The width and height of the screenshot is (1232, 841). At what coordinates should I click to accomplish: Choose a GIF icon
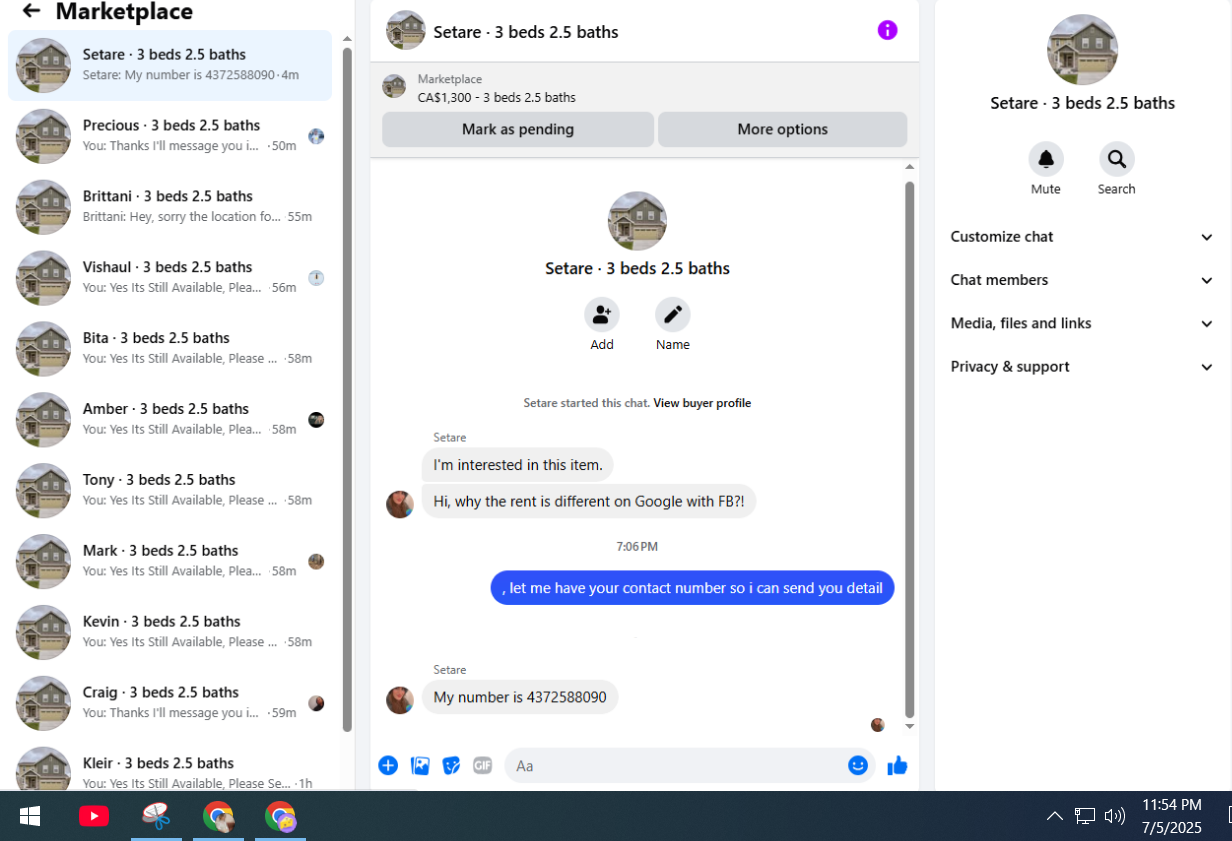click(x=483, y=765)
